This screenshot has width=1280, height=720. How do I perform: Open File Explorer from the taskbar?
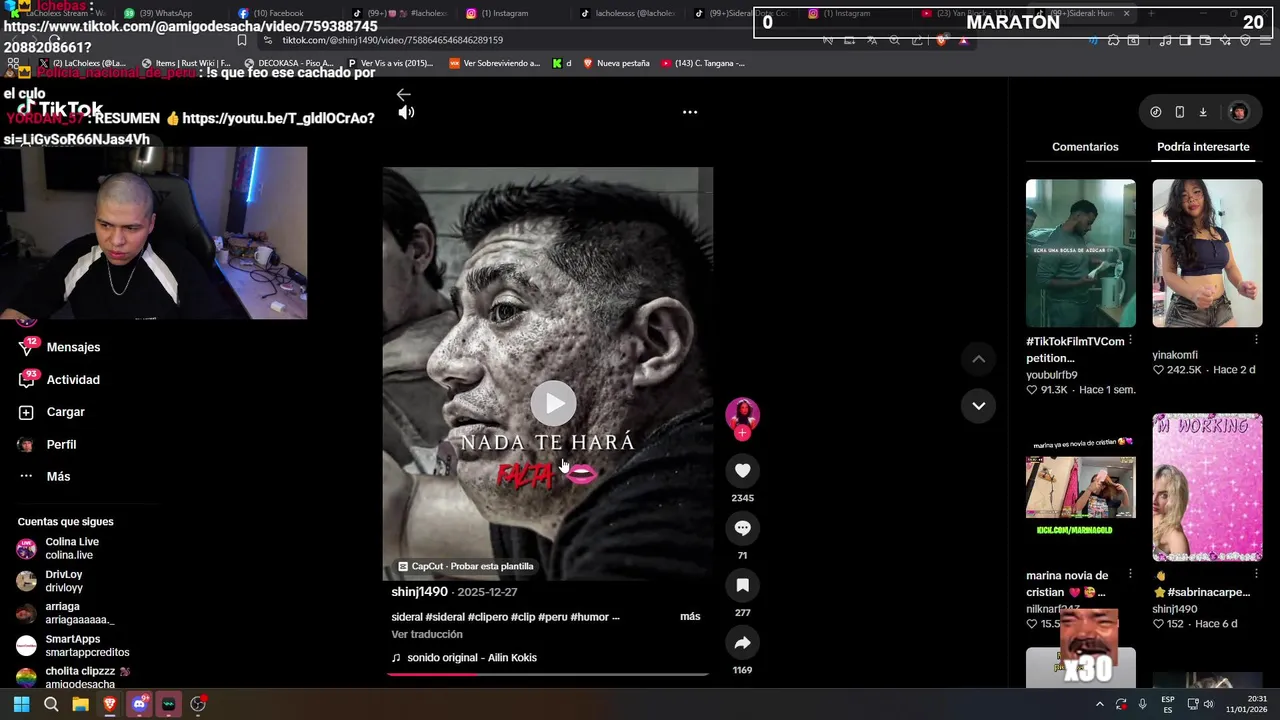[x=81, y=704]
